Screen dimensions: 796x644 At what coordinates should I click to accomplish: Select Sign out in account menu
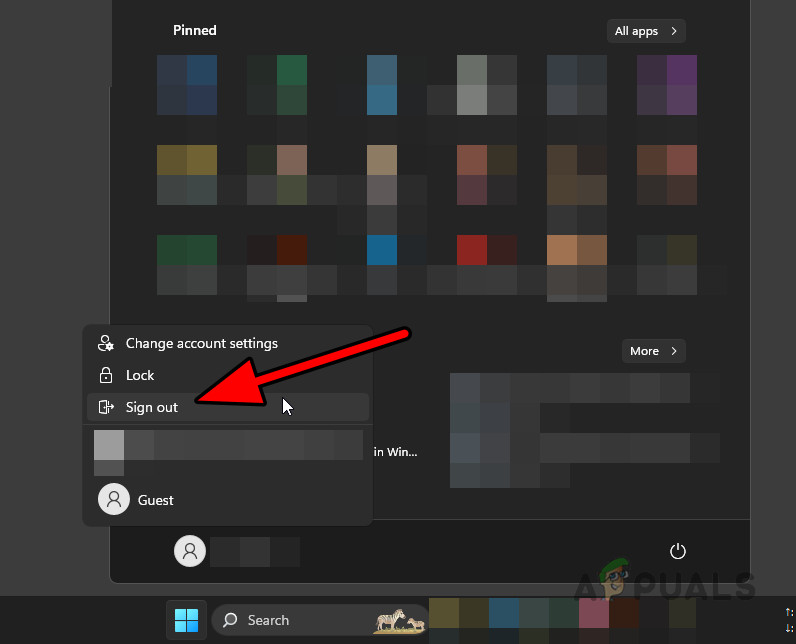pyautogui.click(x=228, y=407)
